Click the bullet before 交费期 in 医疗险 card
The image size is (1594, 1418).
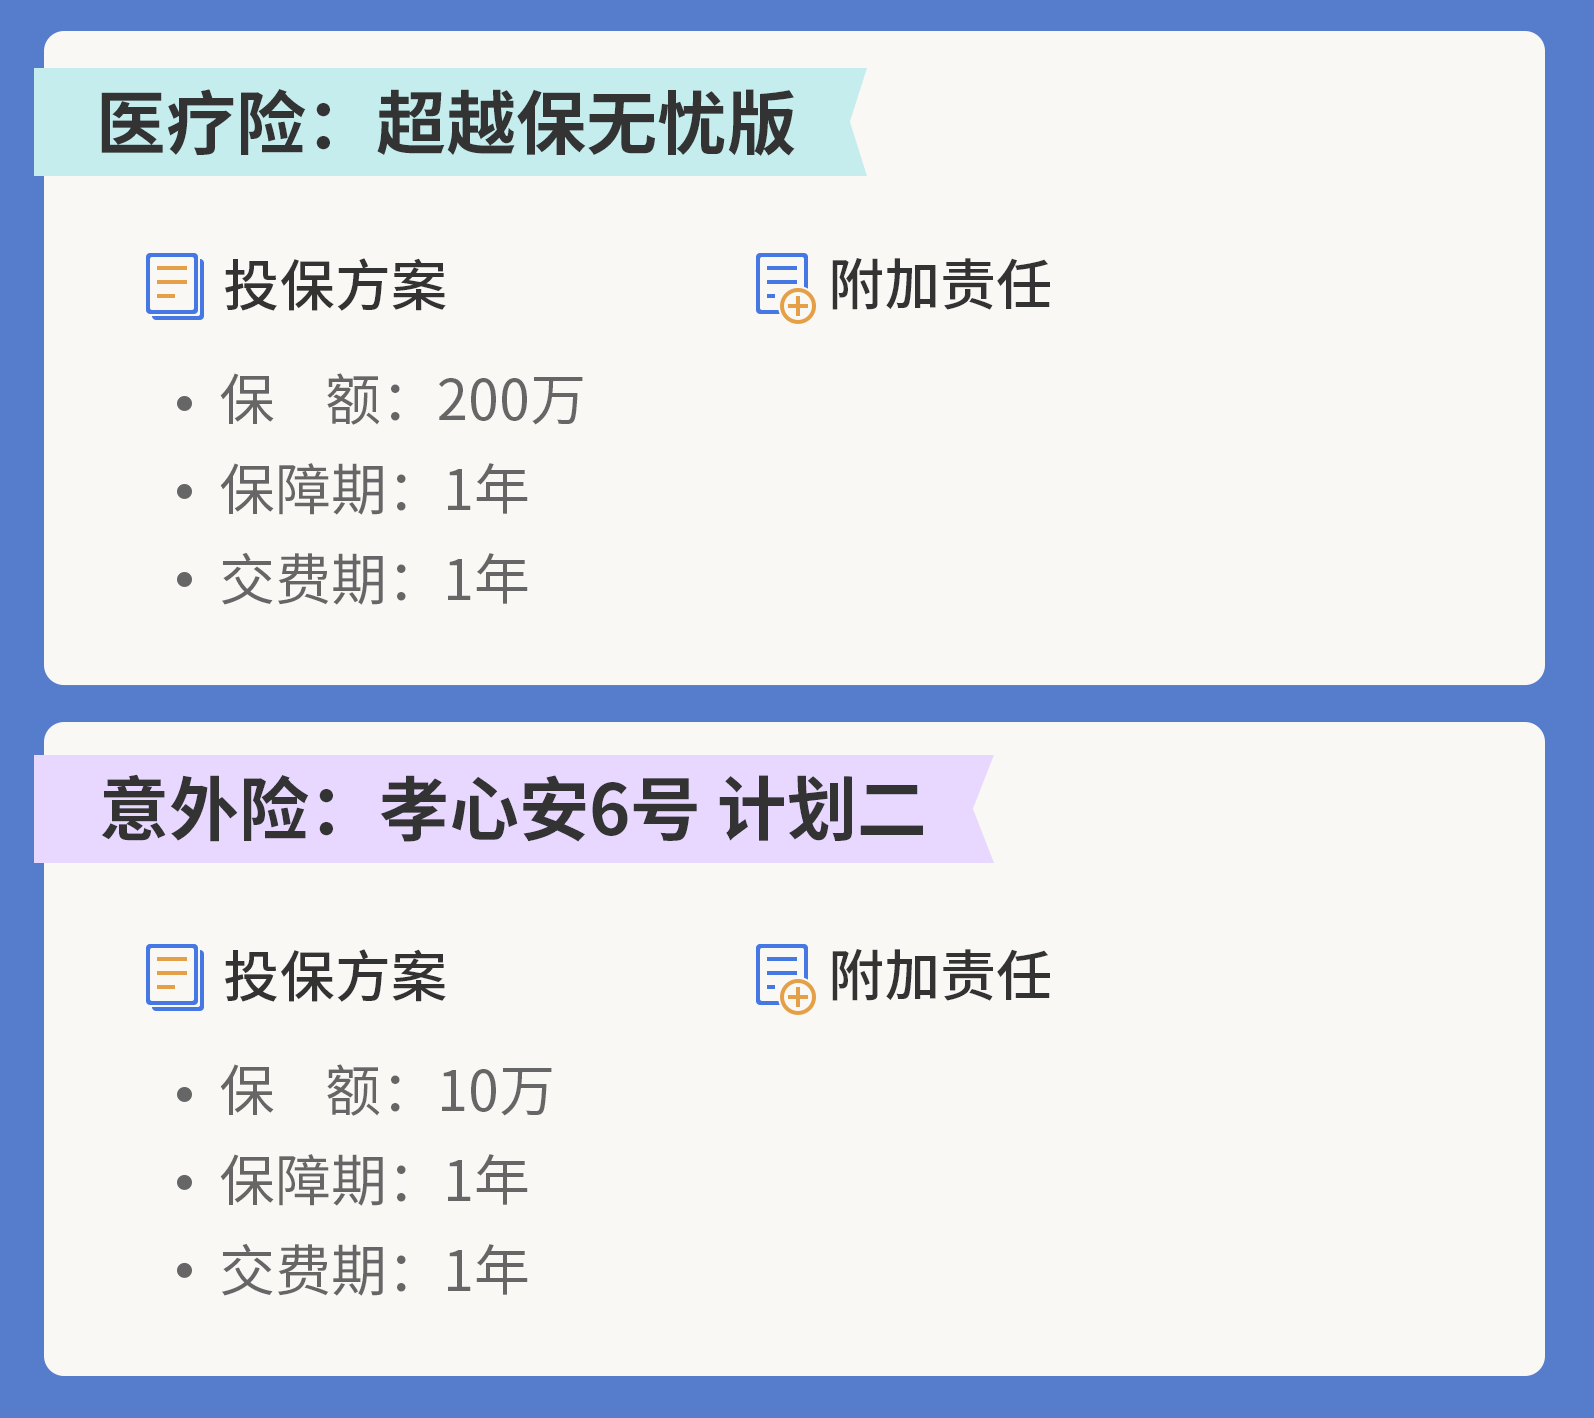(184, 580)
